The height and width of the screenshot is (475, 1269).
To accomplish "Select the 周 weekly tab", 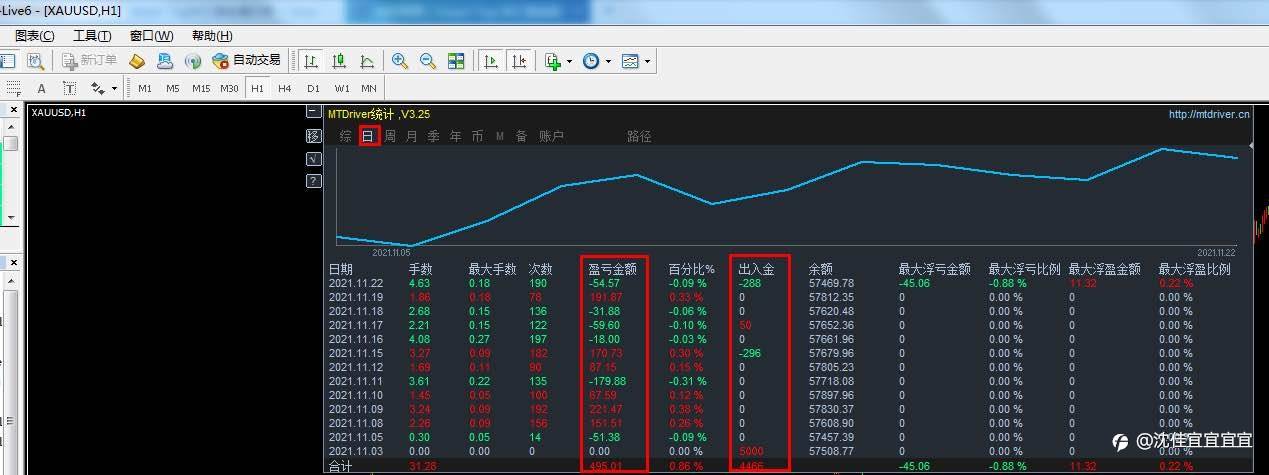I will pyautogui.click(x=390, y=136).
